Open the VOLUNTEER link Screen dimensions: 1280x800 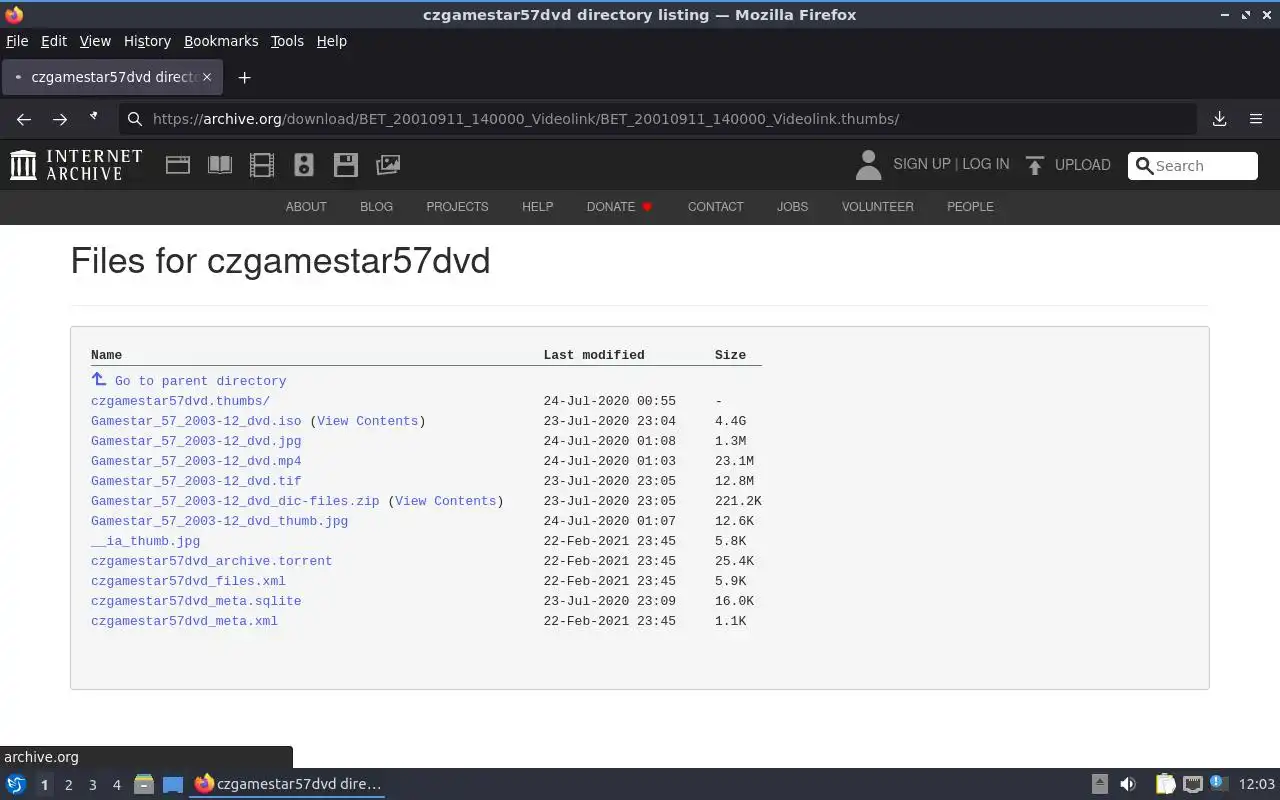point(877,207)
